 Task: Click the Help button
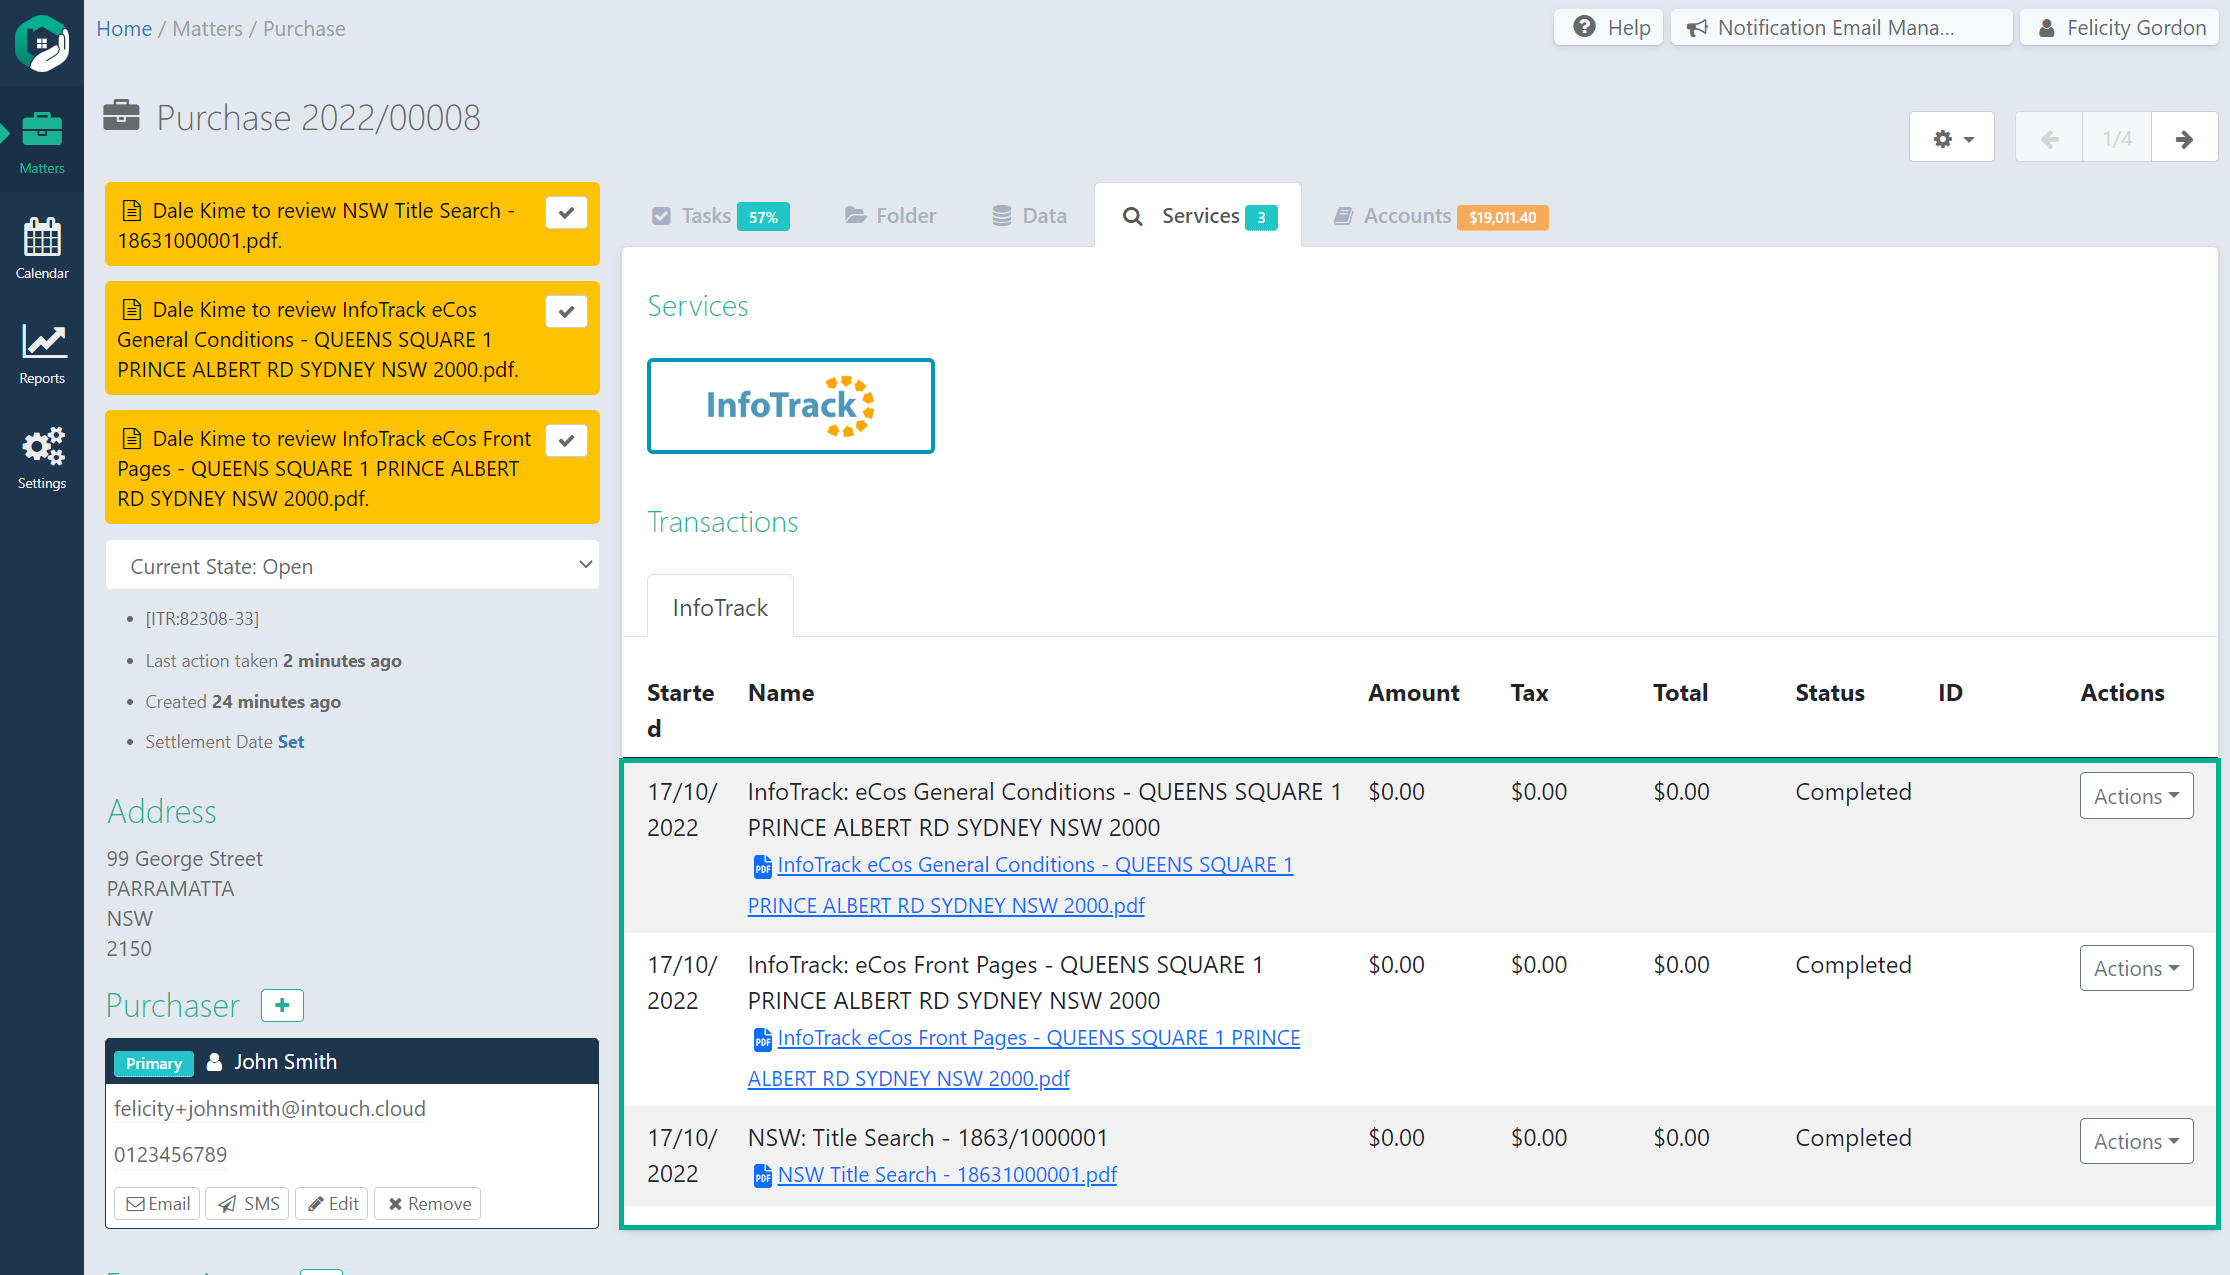pyautogui.click(x=1609, y=27)
